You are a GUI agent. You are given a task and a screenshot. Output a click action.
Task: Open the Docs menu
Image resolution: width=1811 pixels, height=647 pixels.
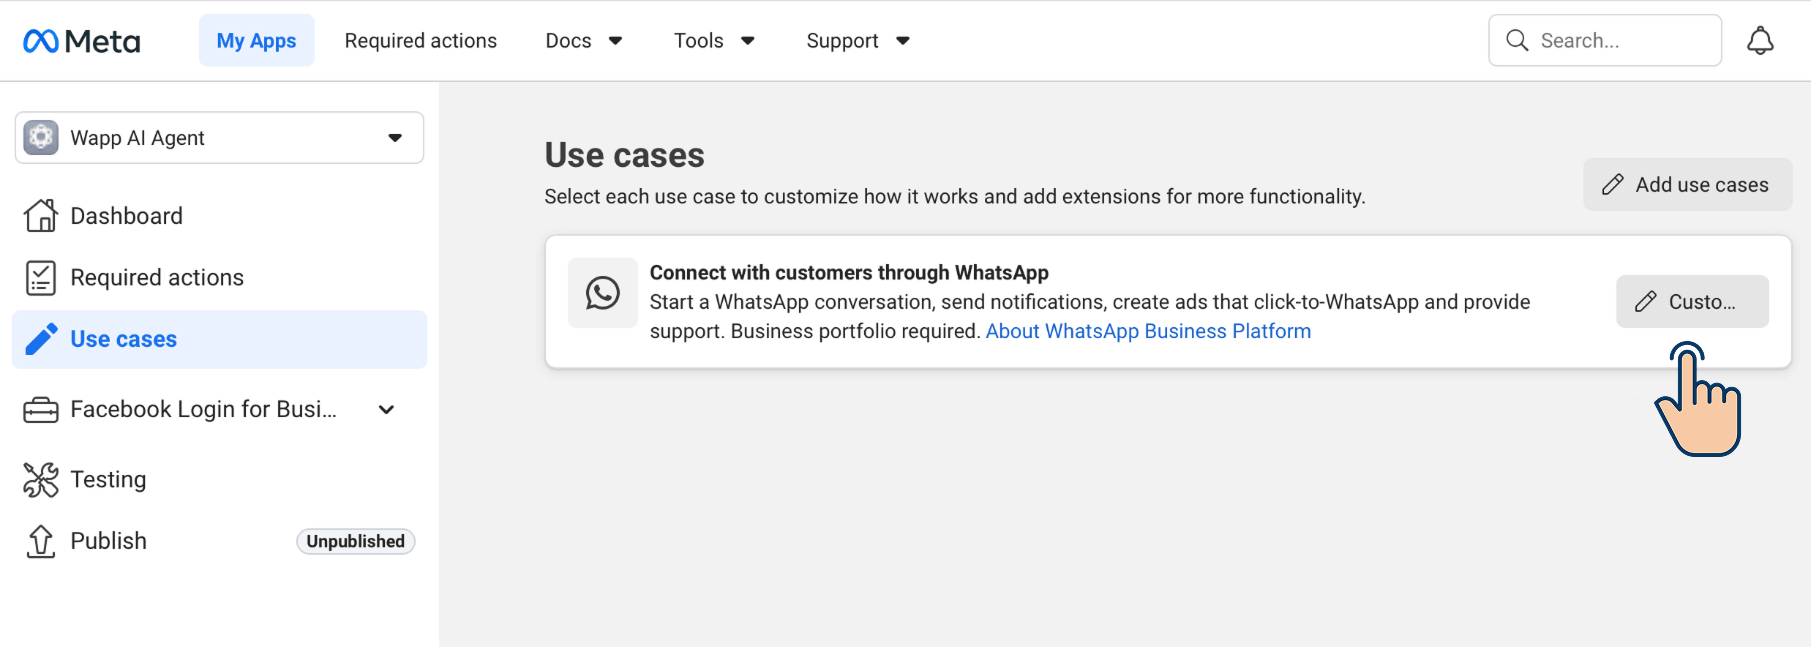[x=584, y=41]
